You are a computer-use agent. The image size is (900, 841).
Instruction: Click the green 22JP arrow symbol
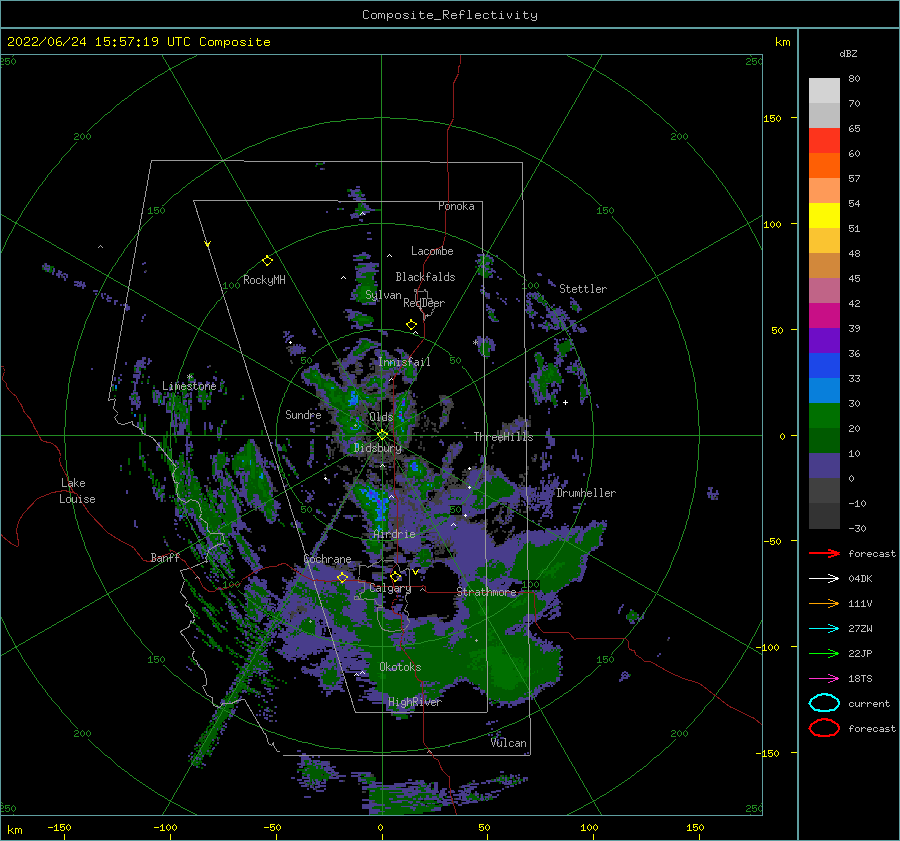coord(824,653)
